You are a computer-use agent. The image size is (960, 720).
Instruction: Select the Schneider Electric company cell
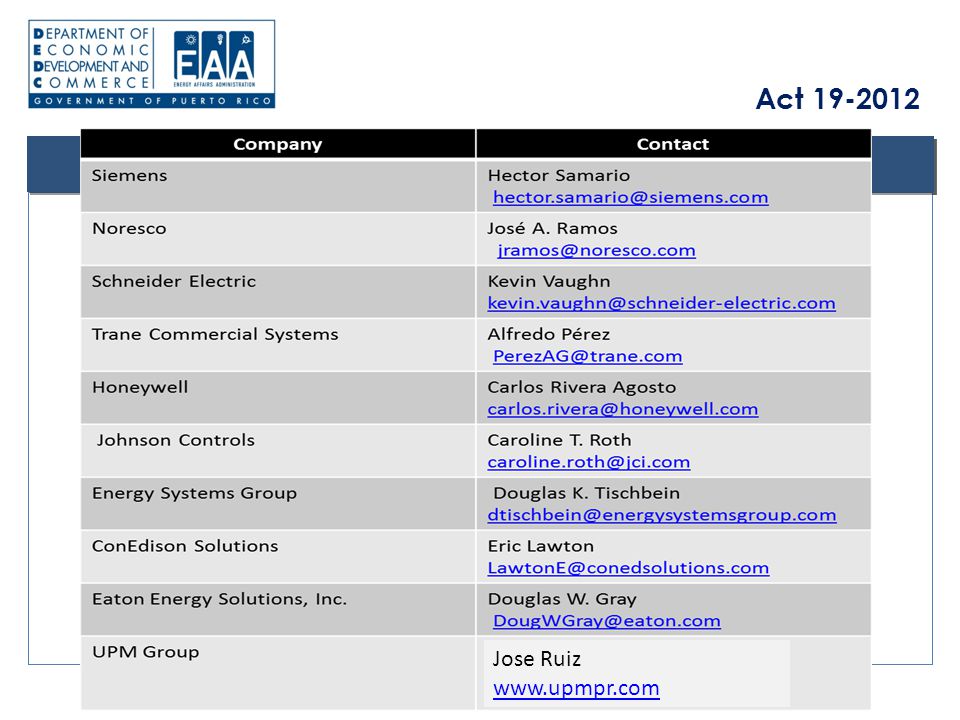point(278,292)
